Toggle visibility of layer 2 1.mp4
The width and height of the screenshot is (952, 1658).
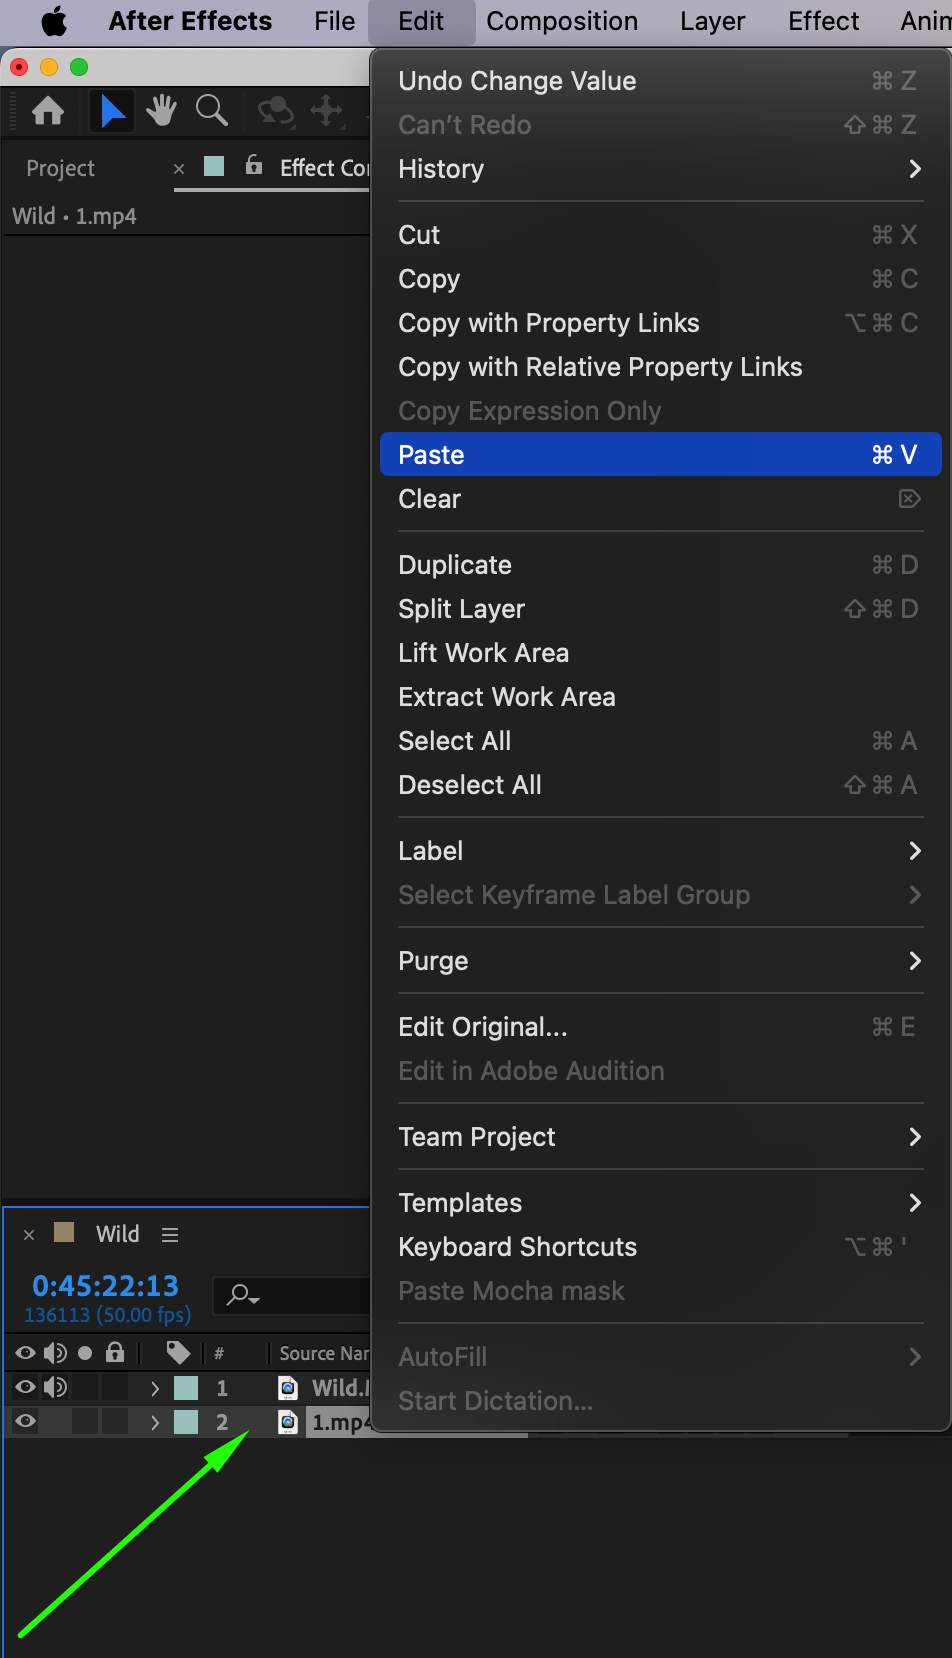(25, 1421)
